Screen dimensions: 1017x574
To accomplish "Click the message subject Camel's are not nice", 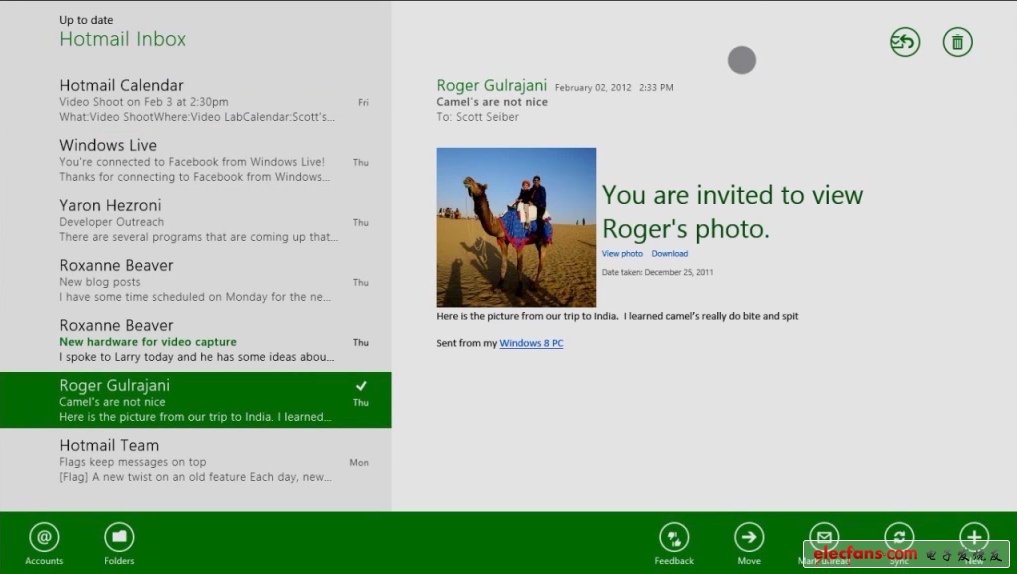I will tap(492, 102).
